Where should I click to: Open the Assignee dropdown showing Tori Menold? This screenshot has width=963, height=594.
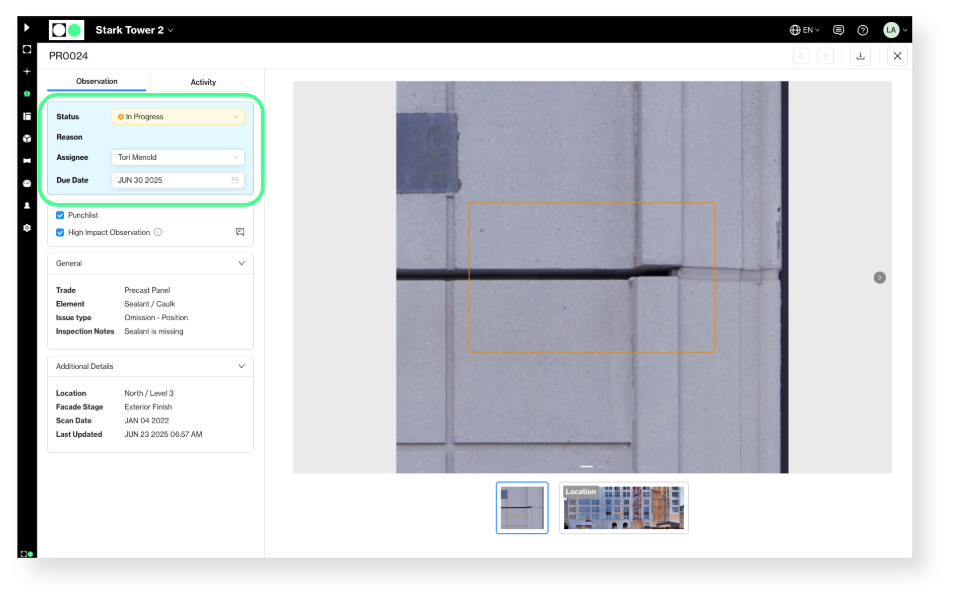[178, 157]
